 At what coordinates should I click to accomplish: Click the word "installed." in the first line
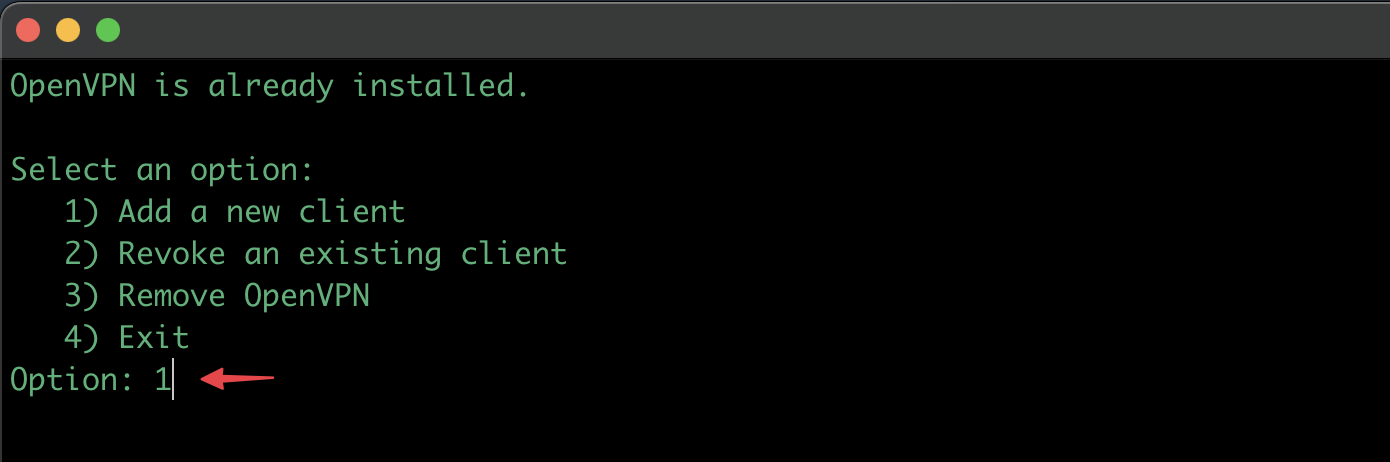click(x=441, y=86)
